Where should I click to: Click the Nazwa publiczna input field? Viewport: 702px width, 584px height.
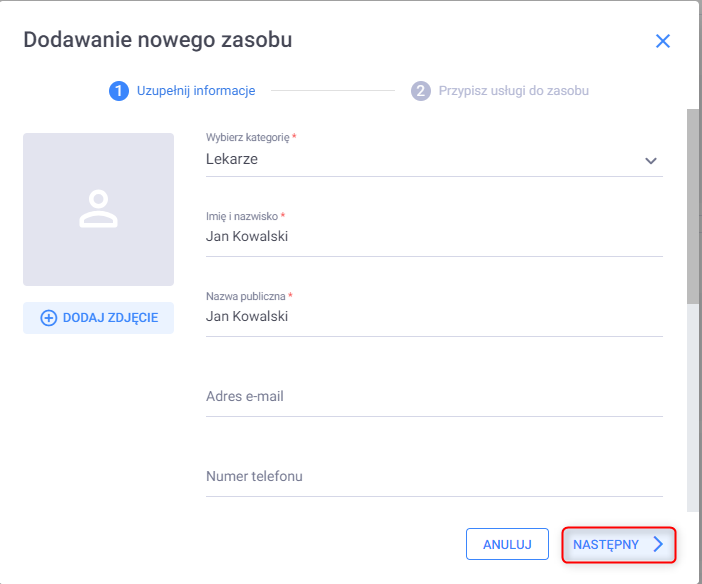433,317
